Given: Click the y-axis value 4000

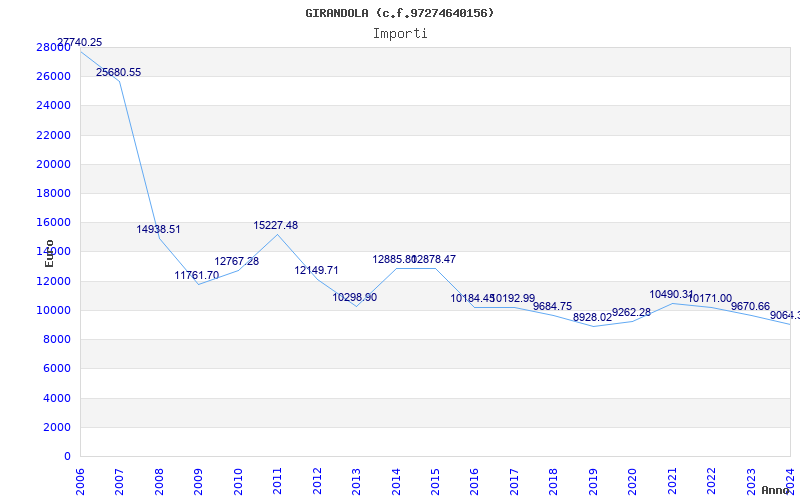Looking at the screenshot, I should tap(56, 398).
